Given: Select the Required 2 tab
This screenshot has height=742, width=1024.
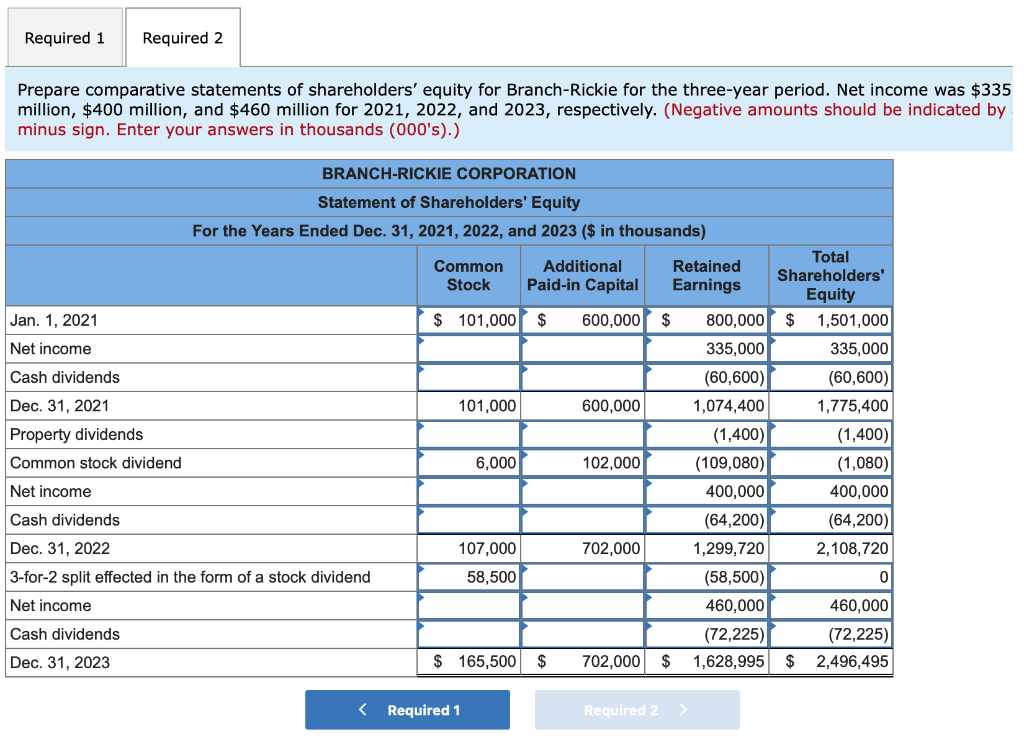Looking at the screenshot, I should (182, 37).
